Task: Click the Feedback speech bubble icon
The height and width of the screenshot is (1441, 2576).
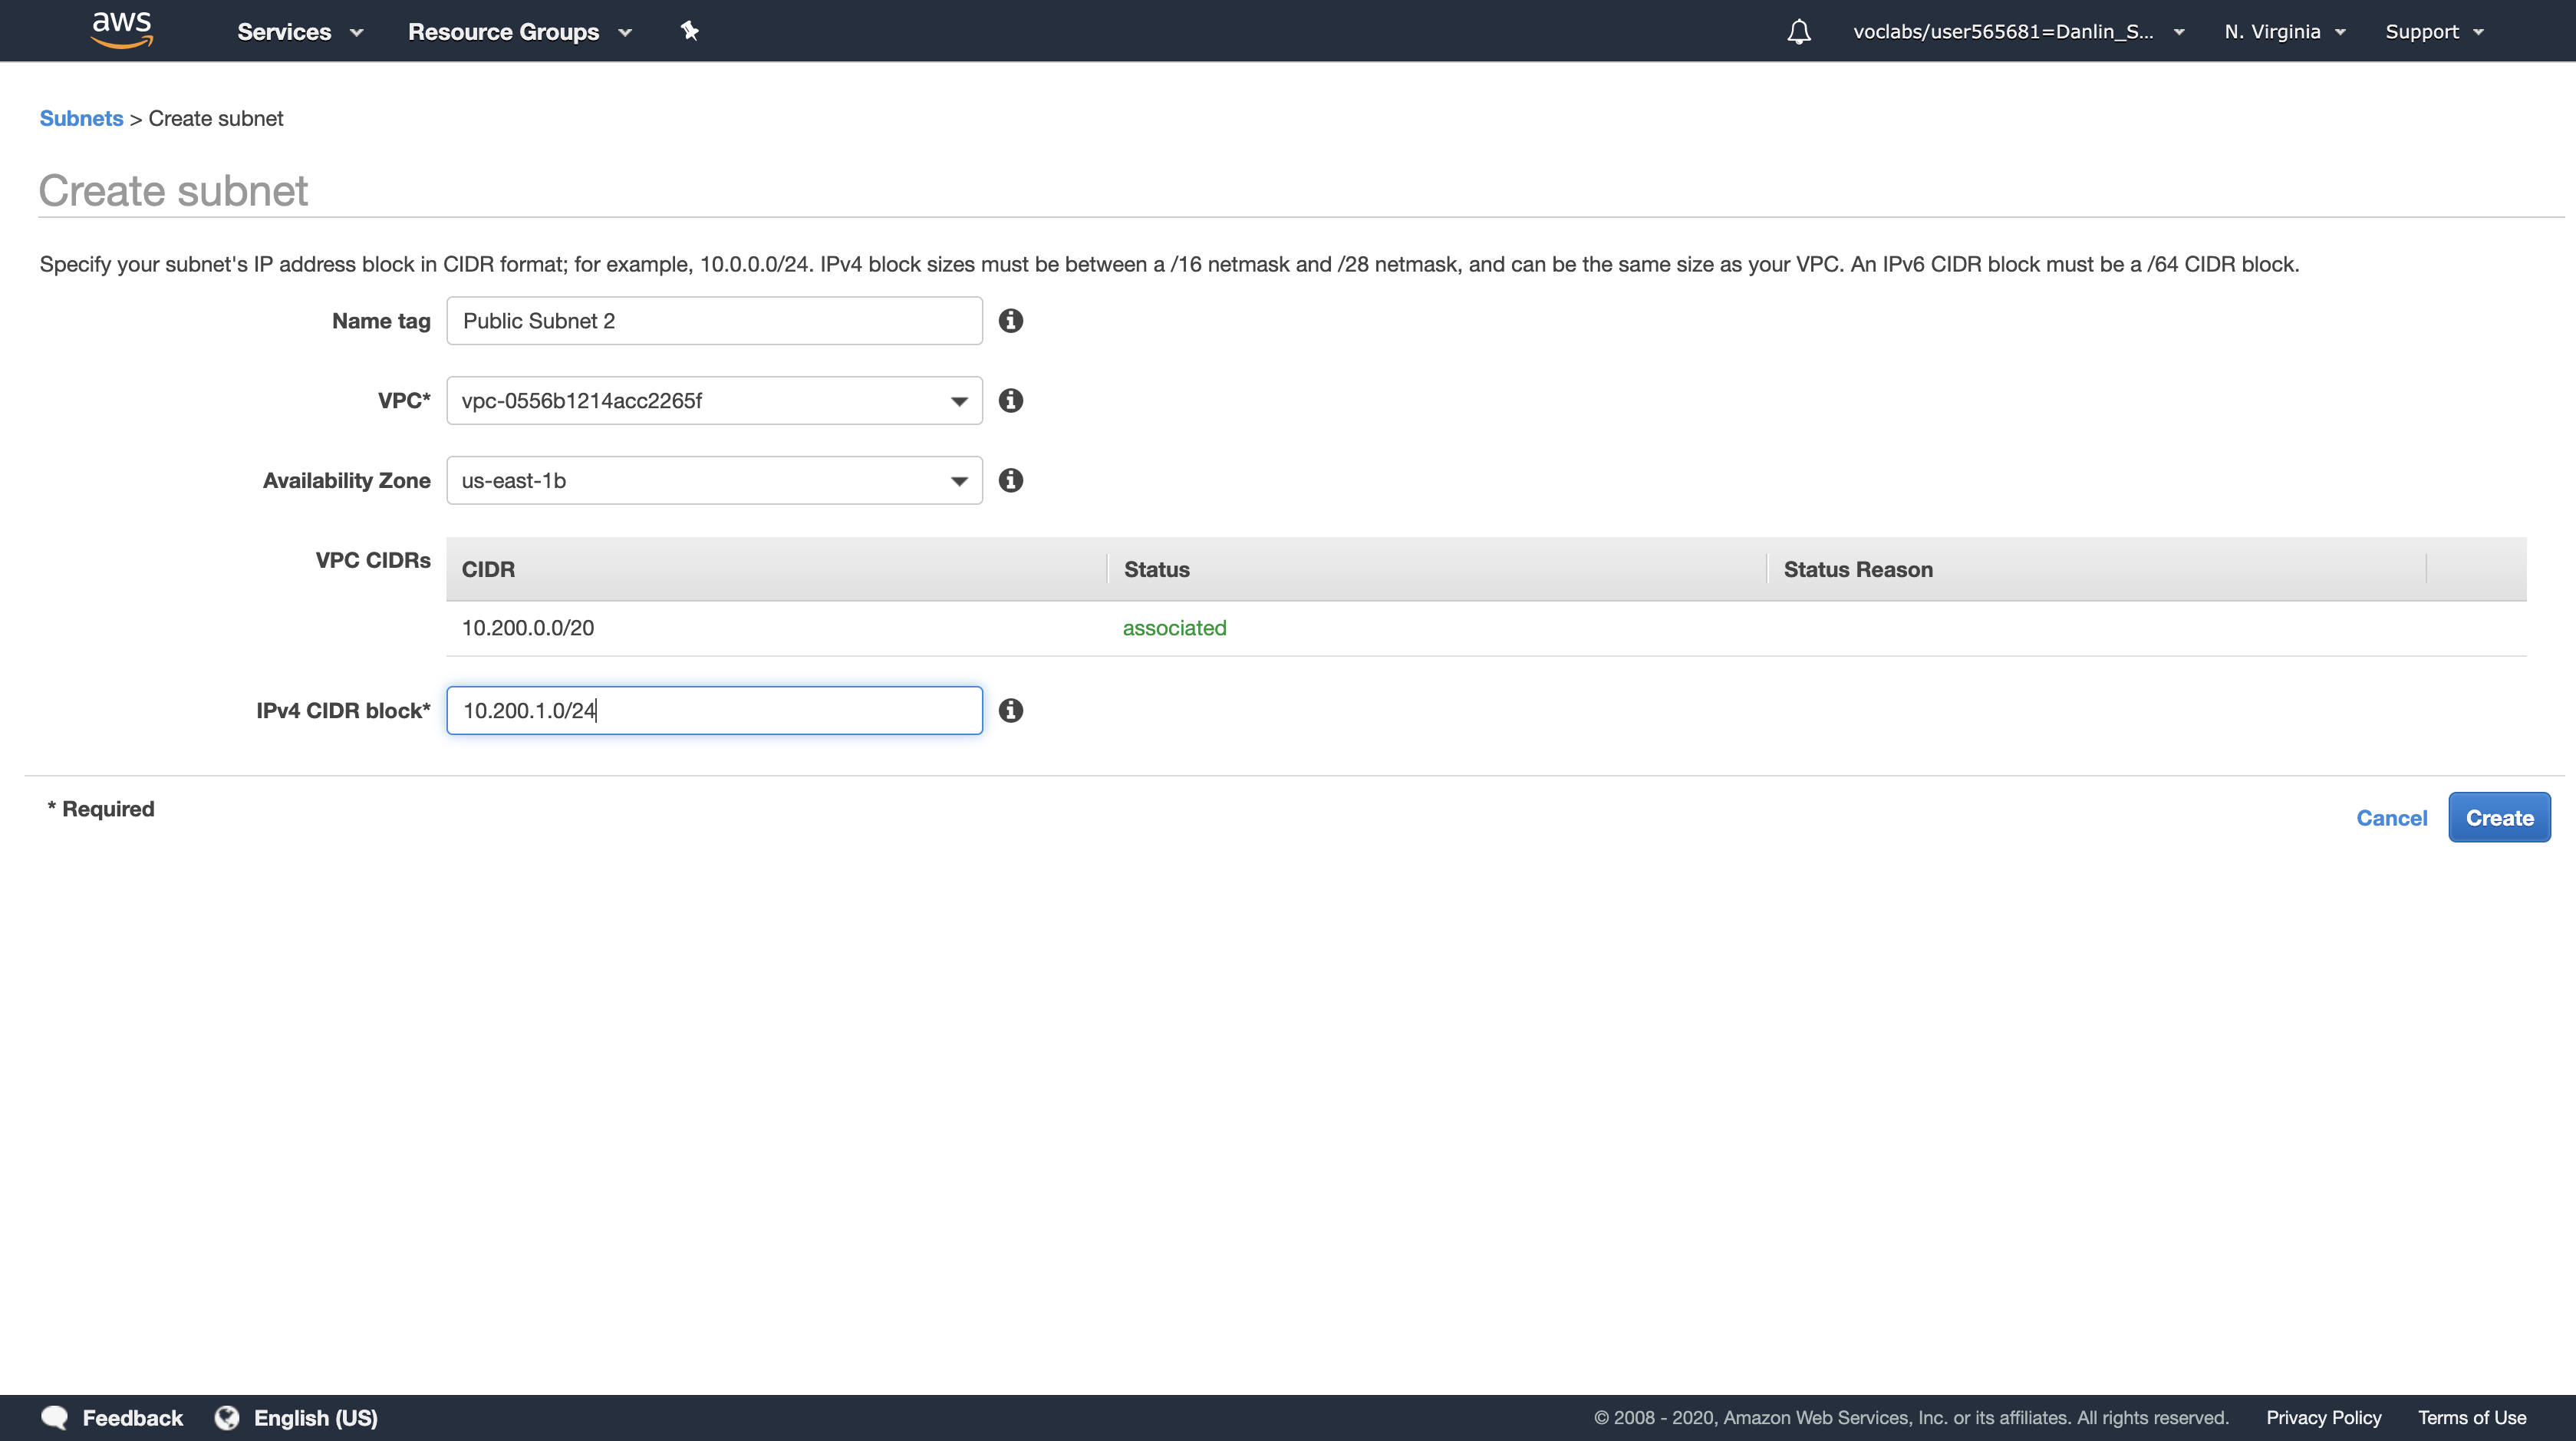Action: 55,1417
